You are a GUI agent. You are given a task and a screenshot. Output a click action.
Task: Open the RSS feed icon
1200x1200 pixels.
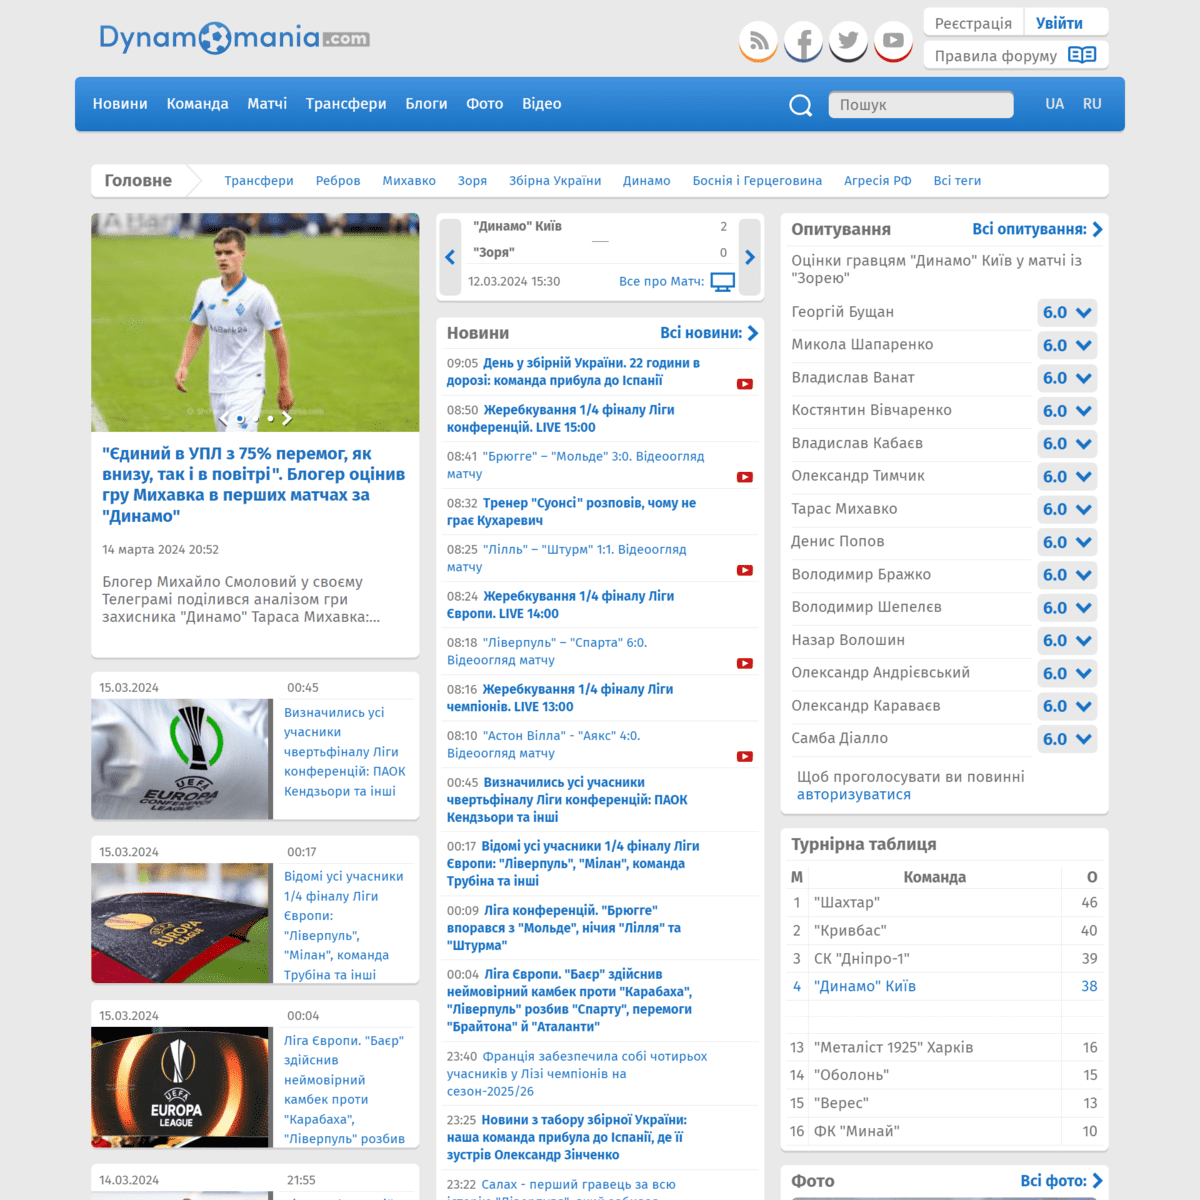758,41
